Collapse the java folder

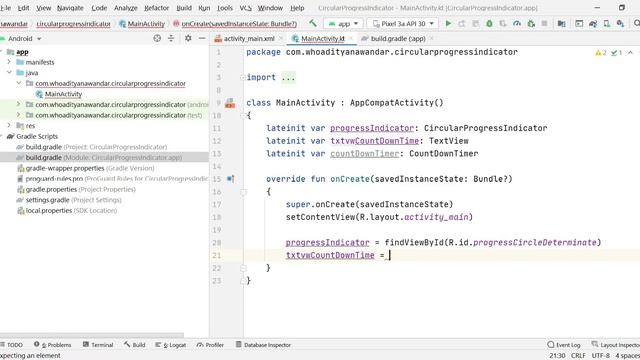tap(9, 73)
